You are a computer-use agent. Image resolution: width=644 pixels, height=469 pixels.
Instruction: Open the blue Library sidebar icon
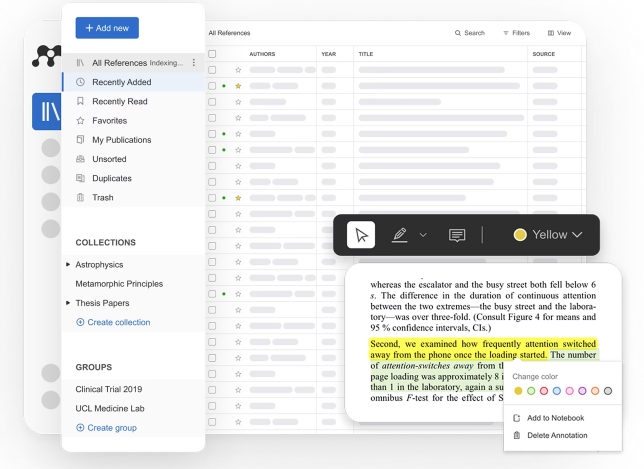tap(47, 111)
